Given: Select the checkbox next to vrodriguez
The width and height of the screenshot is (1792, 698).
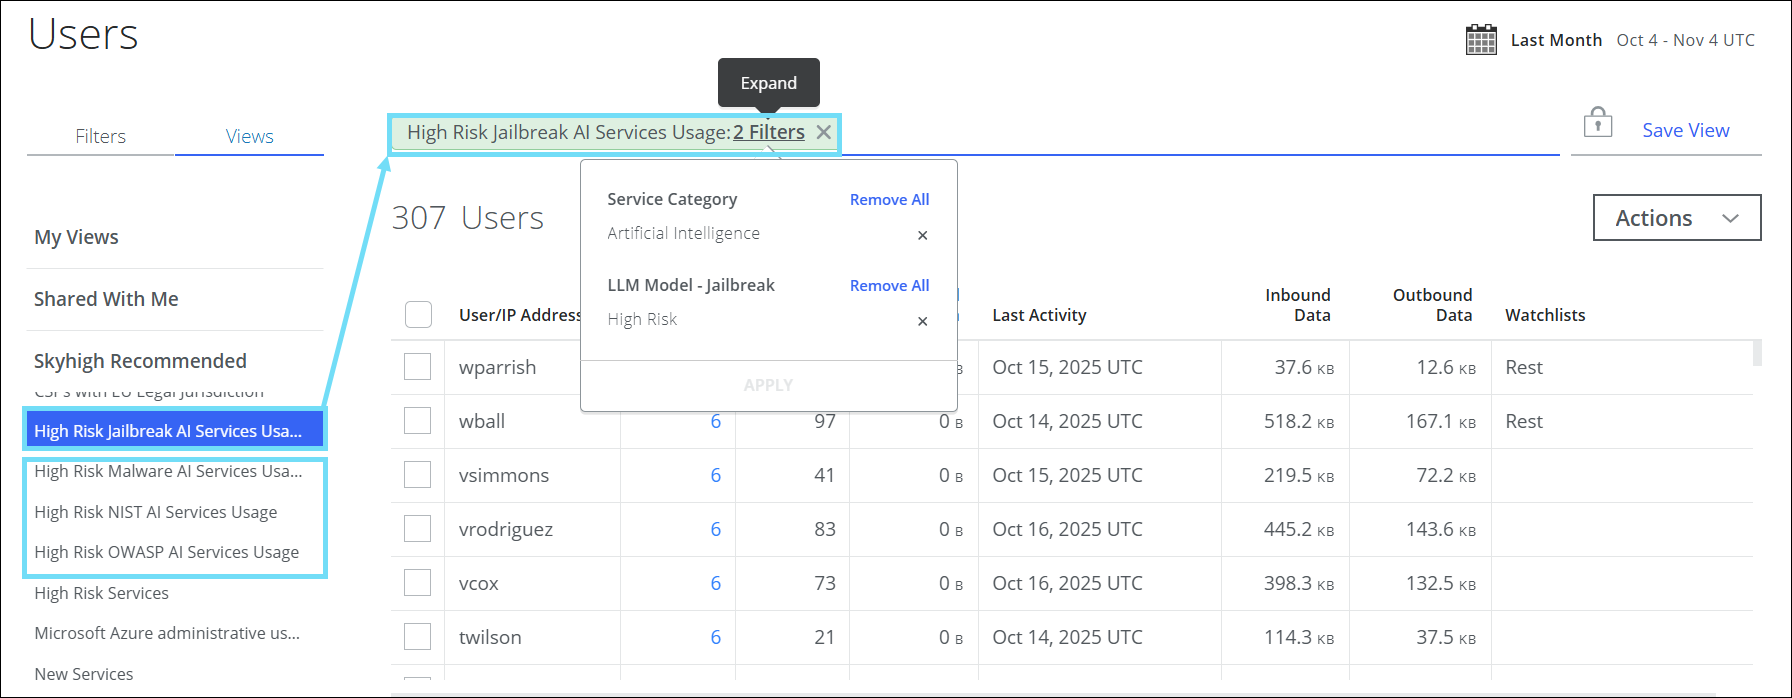Looking at the screenshot, I should pyautogui.click(x=418, y=529).
